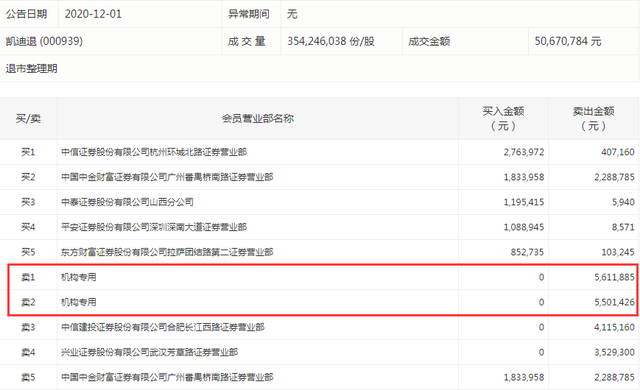Click the 公告日期 label

point(27,14)
